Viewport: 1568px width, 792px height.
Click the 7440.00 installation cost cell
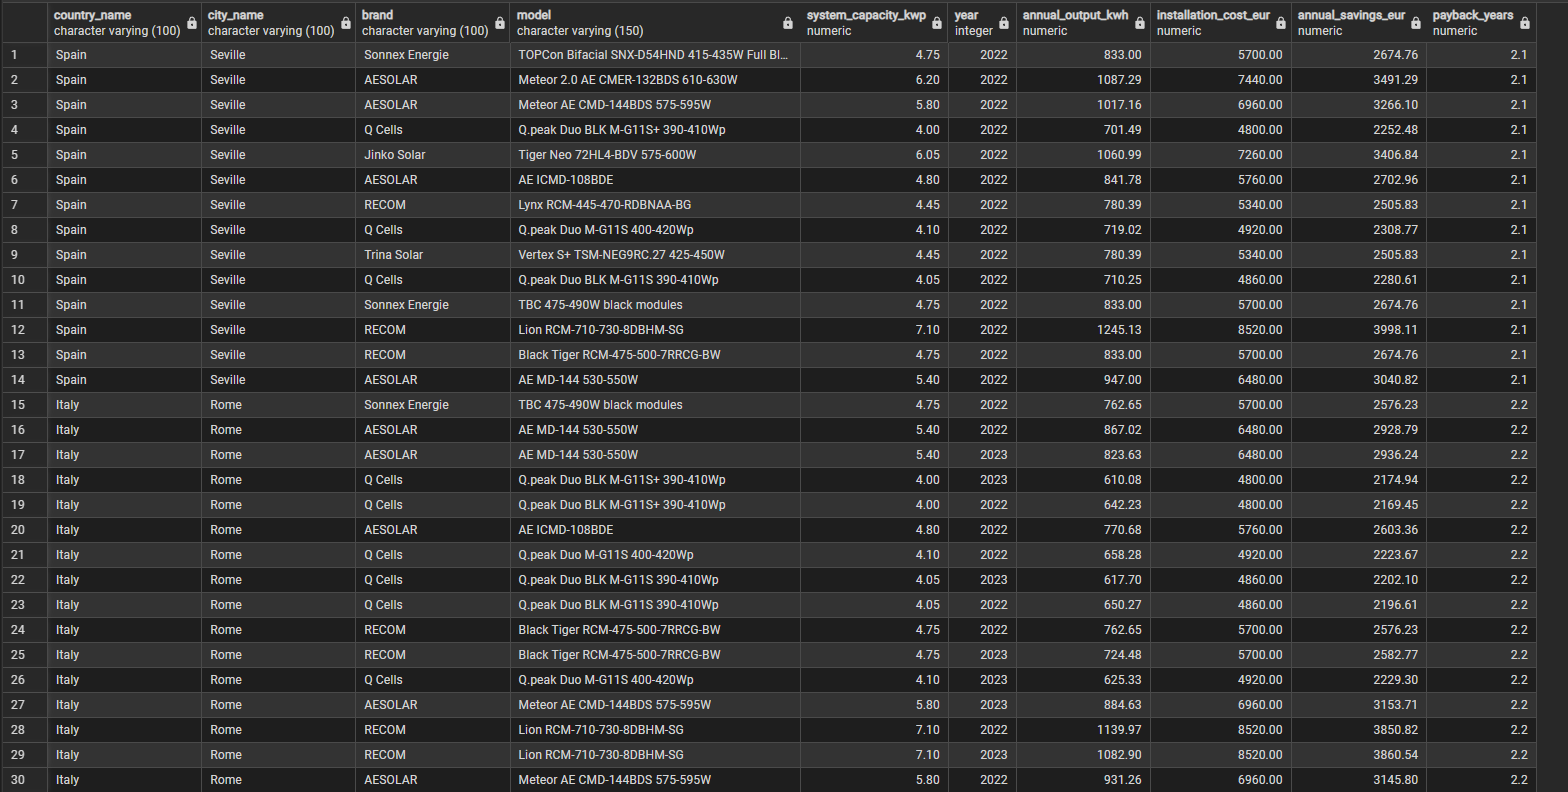pyautogui.click(x=1221, y=80)
